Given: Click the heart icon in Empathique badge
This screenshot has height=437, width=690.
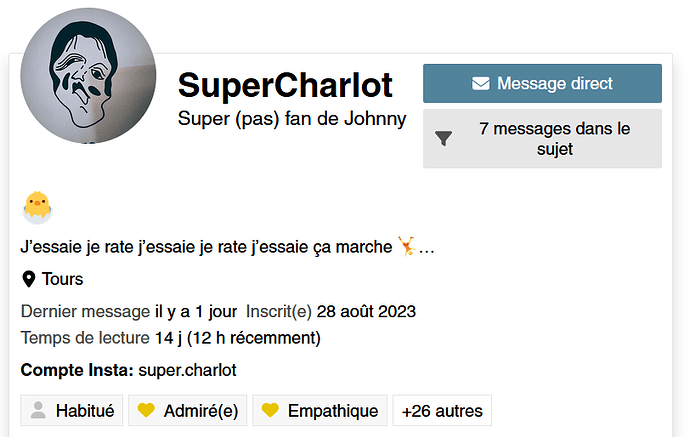Looking at the screenshot, I should click(x=270, y=410).
